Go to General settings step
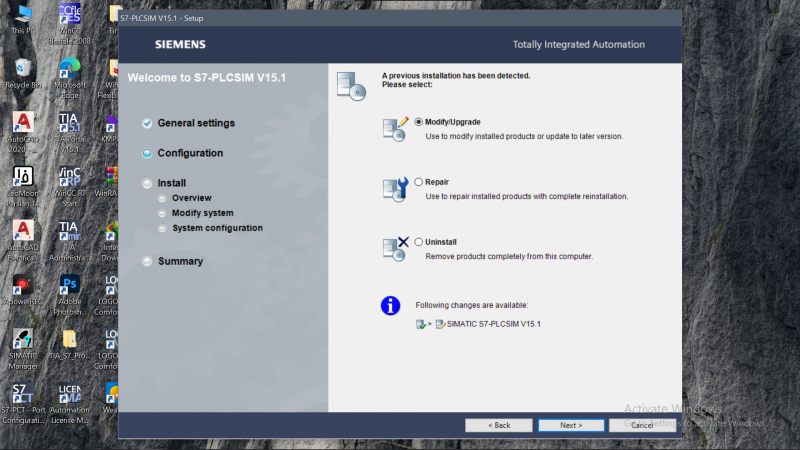Viewport: 800px width, 450px height. pyautogui.click(x=196, y=123)
